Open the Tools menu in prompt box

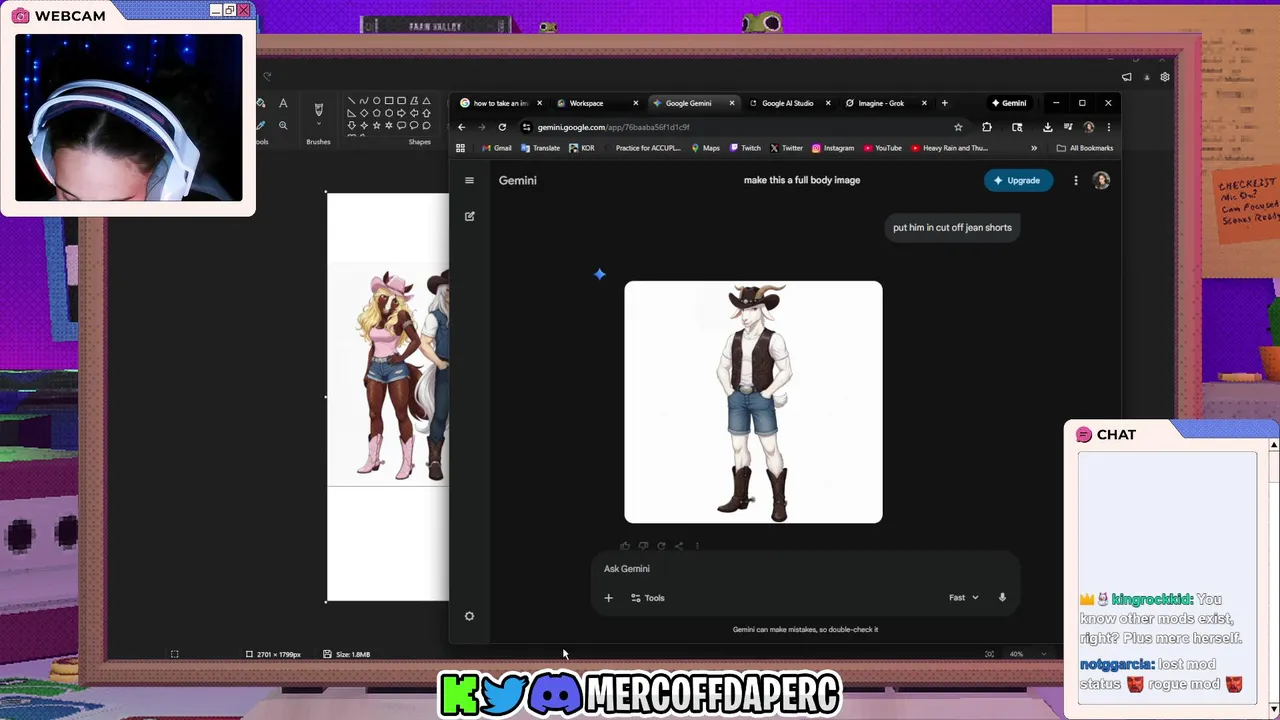tap(647, 598)
